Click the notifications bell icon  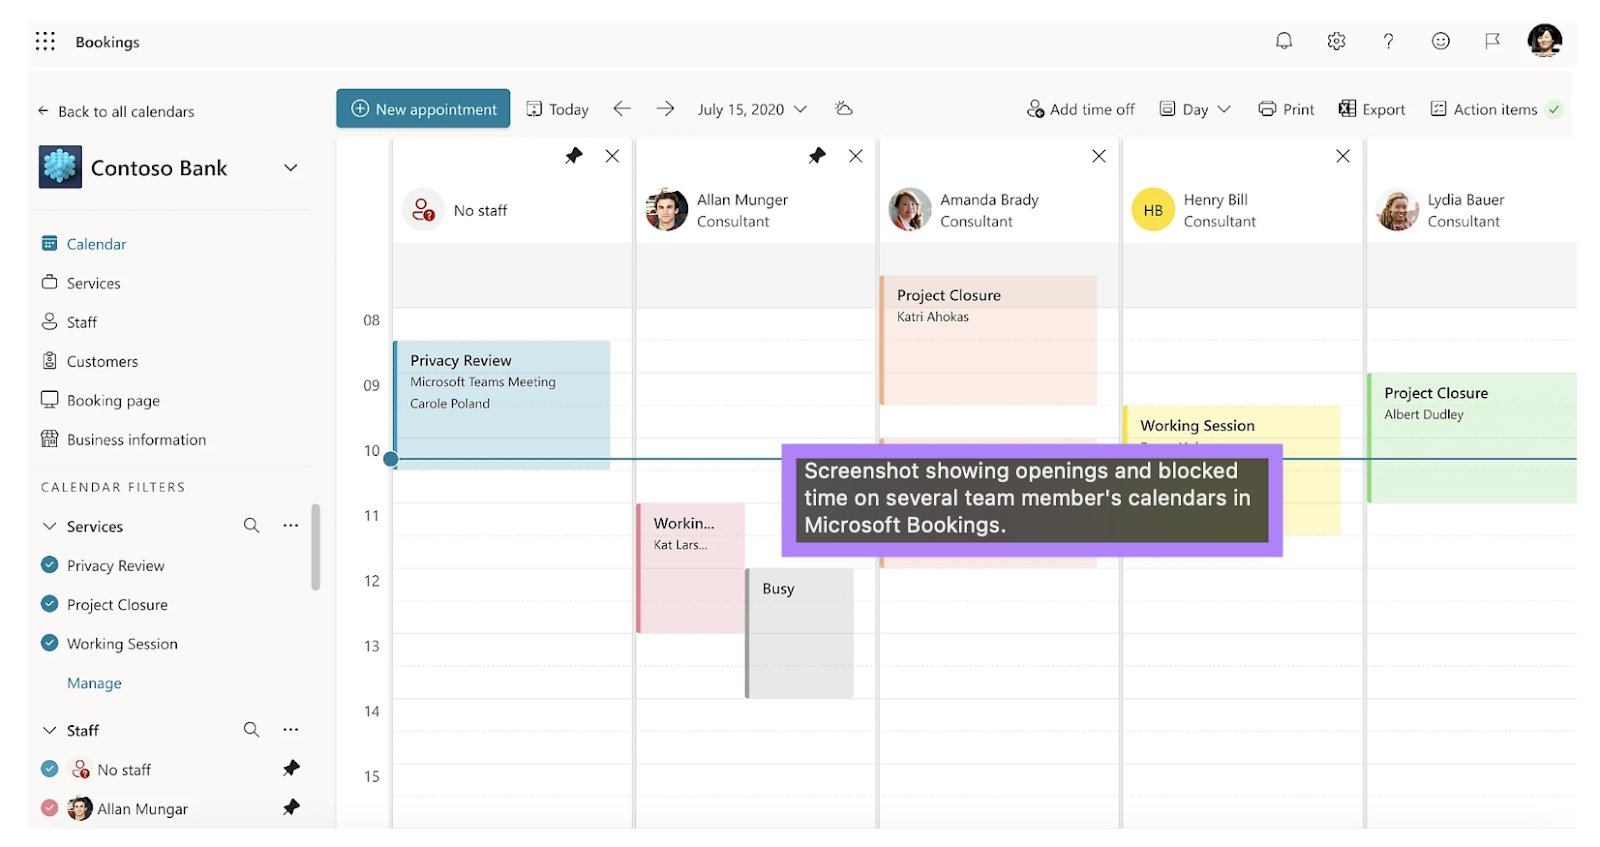[1284, 41]
